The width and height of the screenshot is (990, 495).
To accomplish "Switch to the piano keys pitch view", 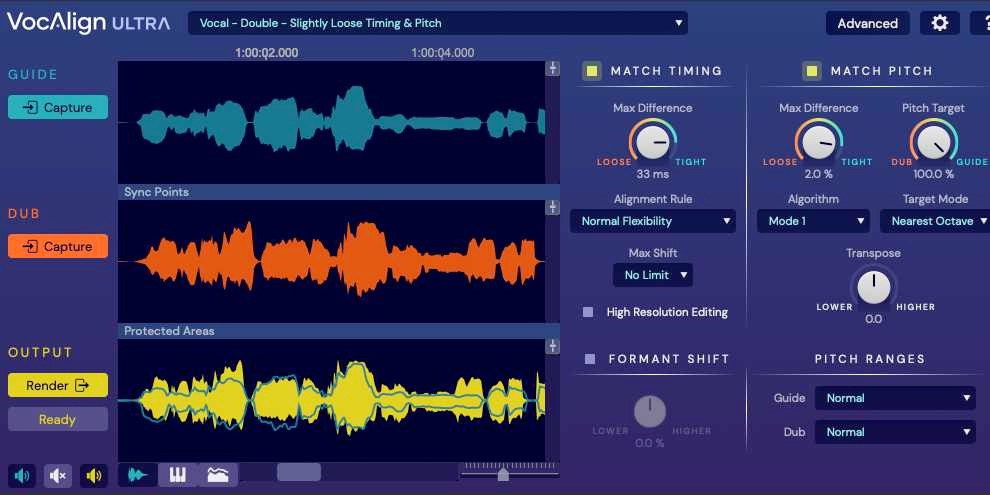I will 177,475.
